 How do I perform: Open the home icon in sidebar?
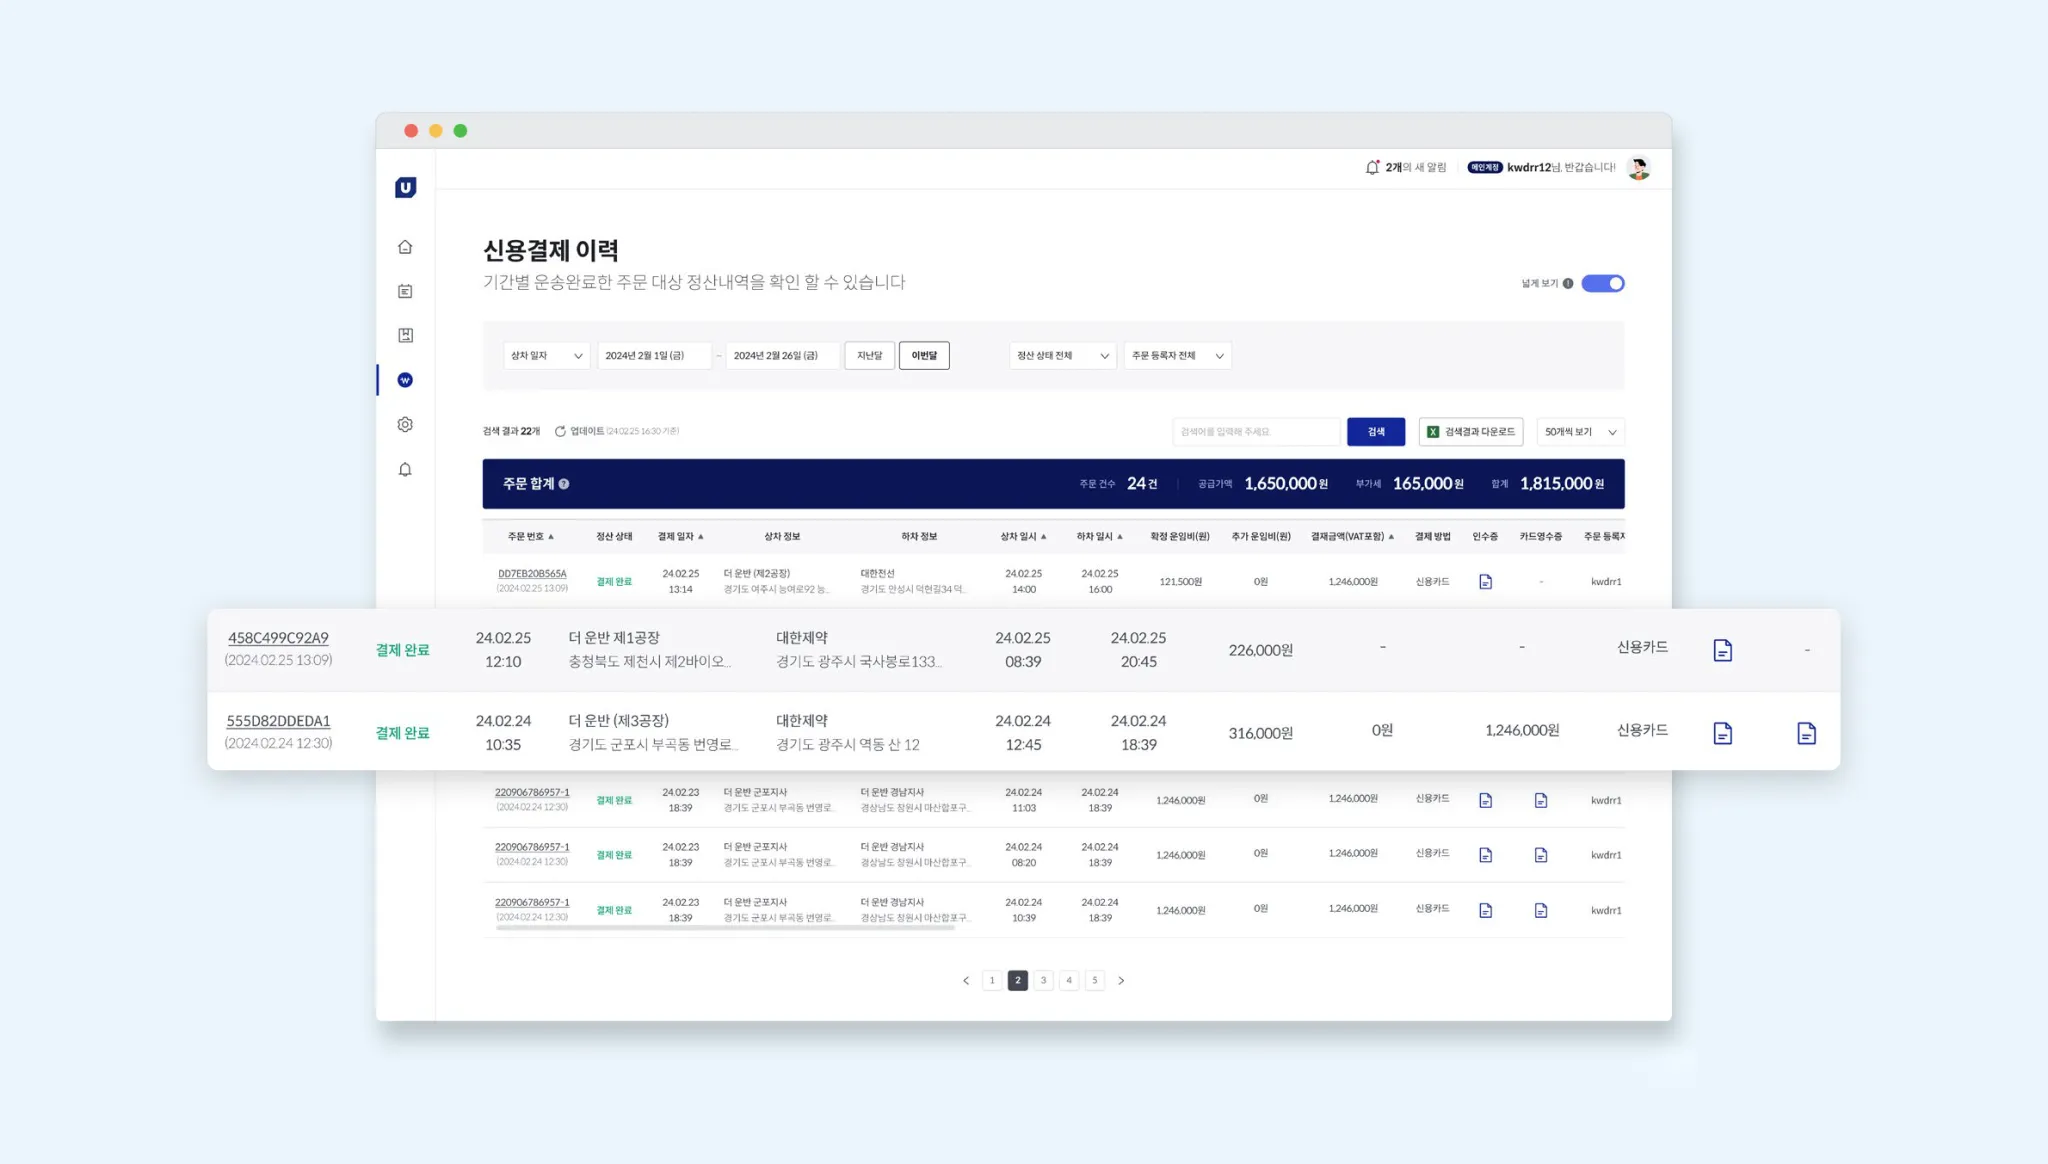405,247
